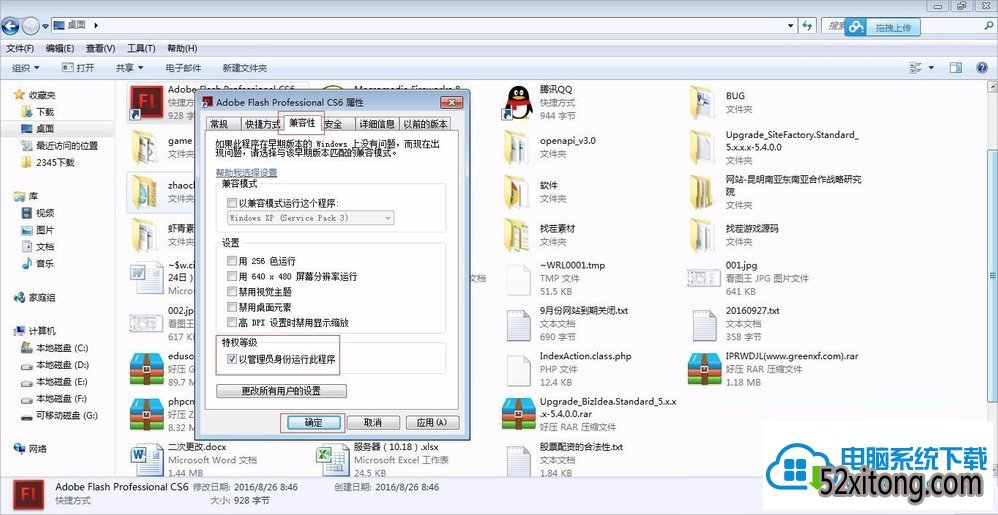The width and height of the screenshot is (998, 515).
Task: Switch to the 以前的版本 tab
Action: coord(425,125)
